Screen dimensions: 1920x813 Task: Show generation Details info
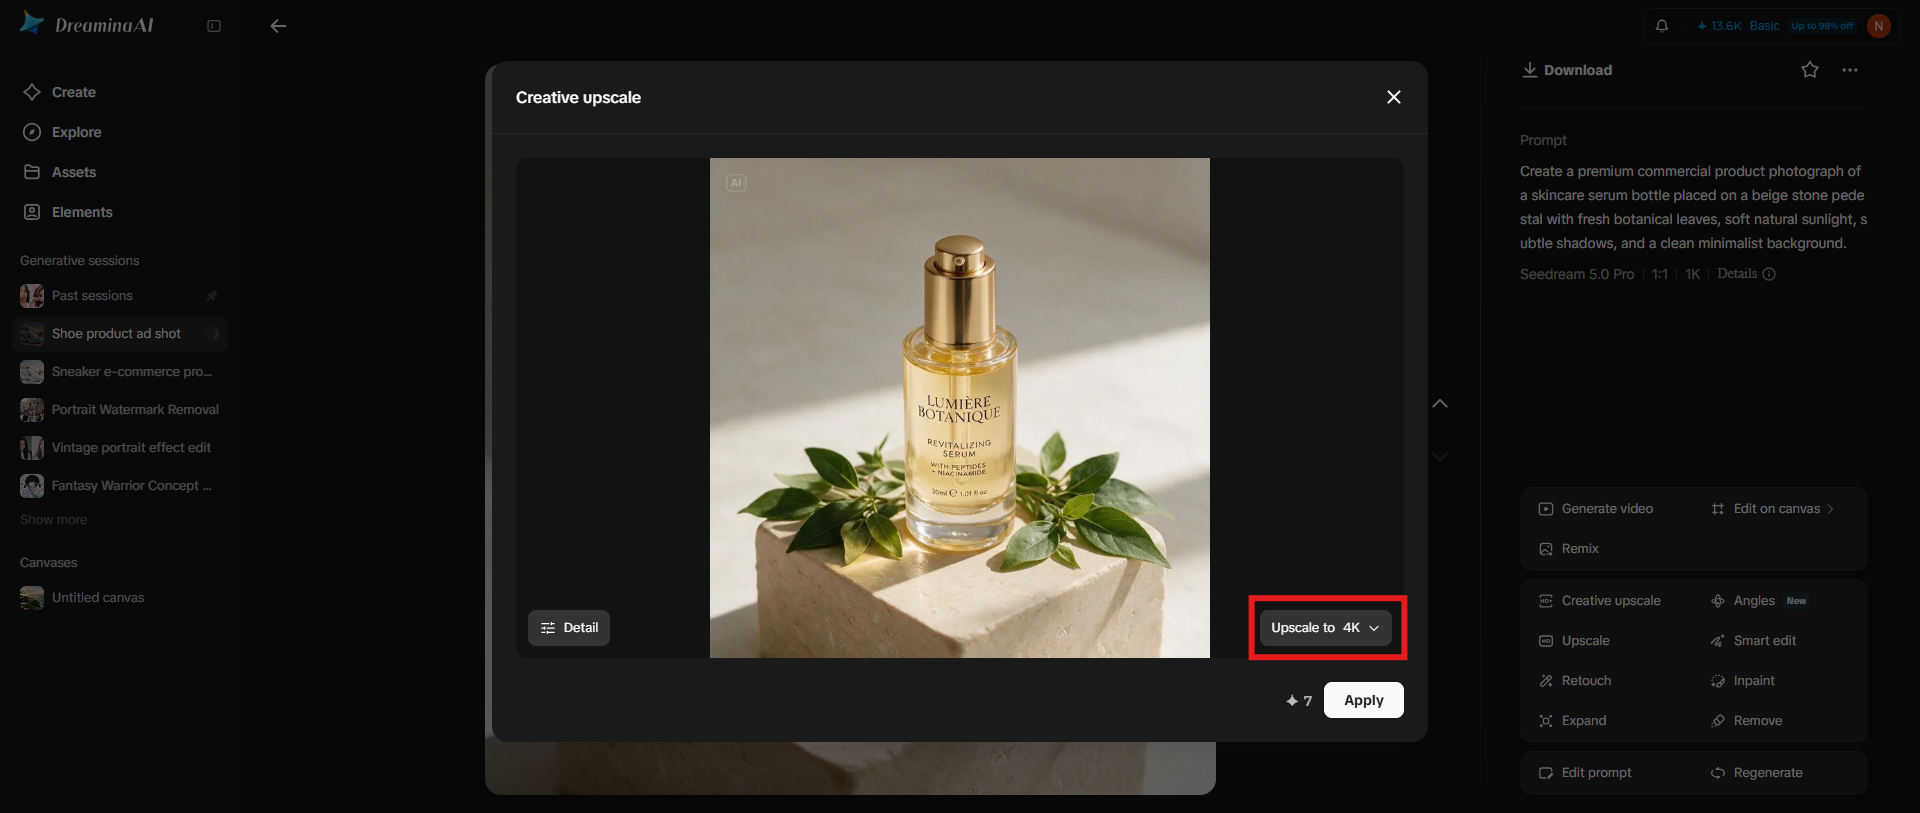tap(1746, 274)
